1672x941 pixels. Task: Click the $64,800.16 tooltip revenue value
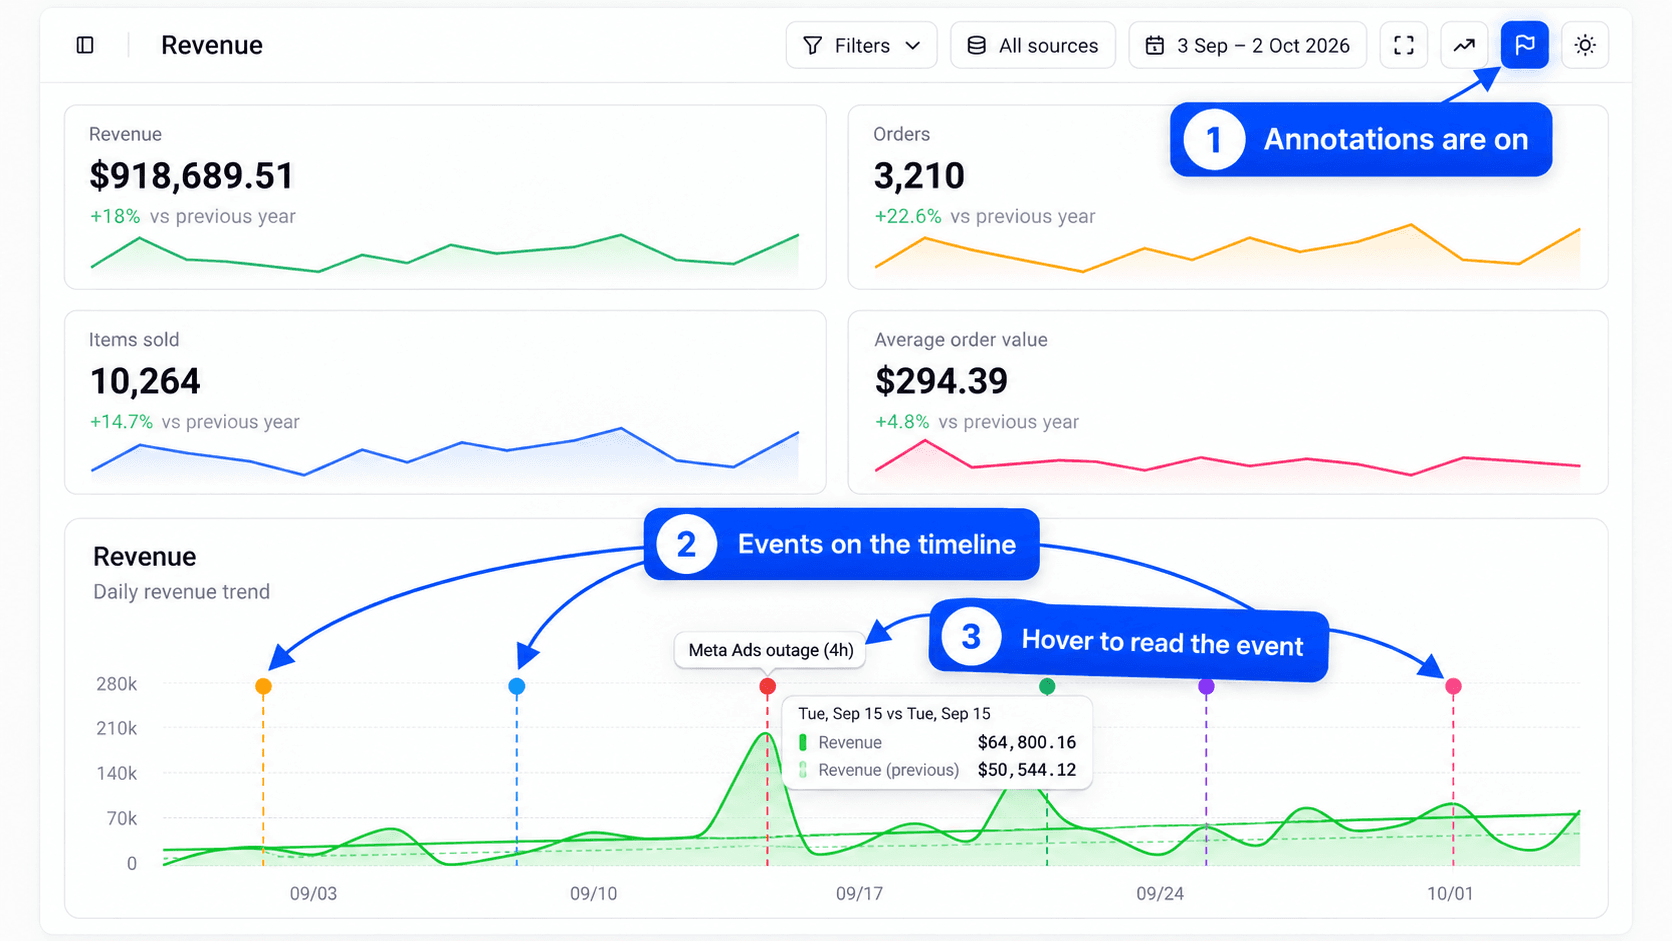1026,742
